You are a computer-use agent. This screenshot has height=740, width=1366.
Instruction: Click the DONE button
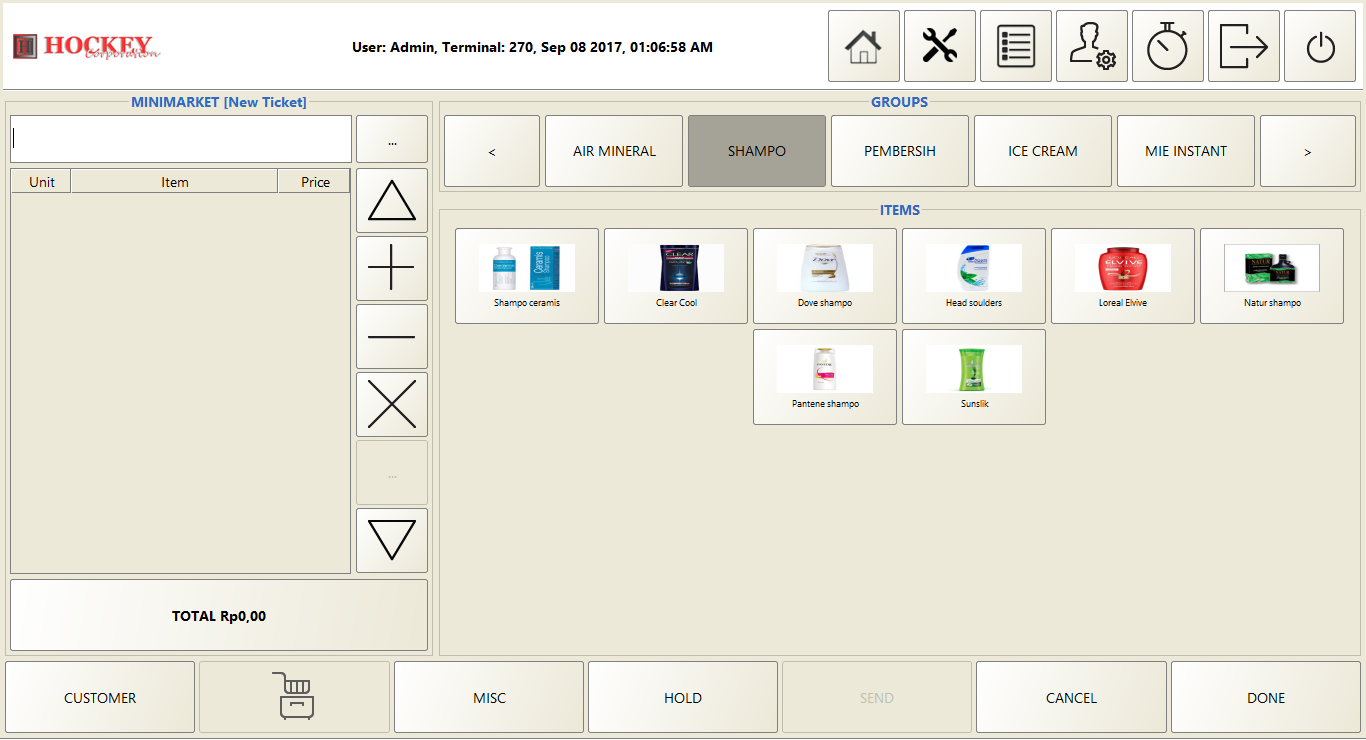click(1266, 697)
